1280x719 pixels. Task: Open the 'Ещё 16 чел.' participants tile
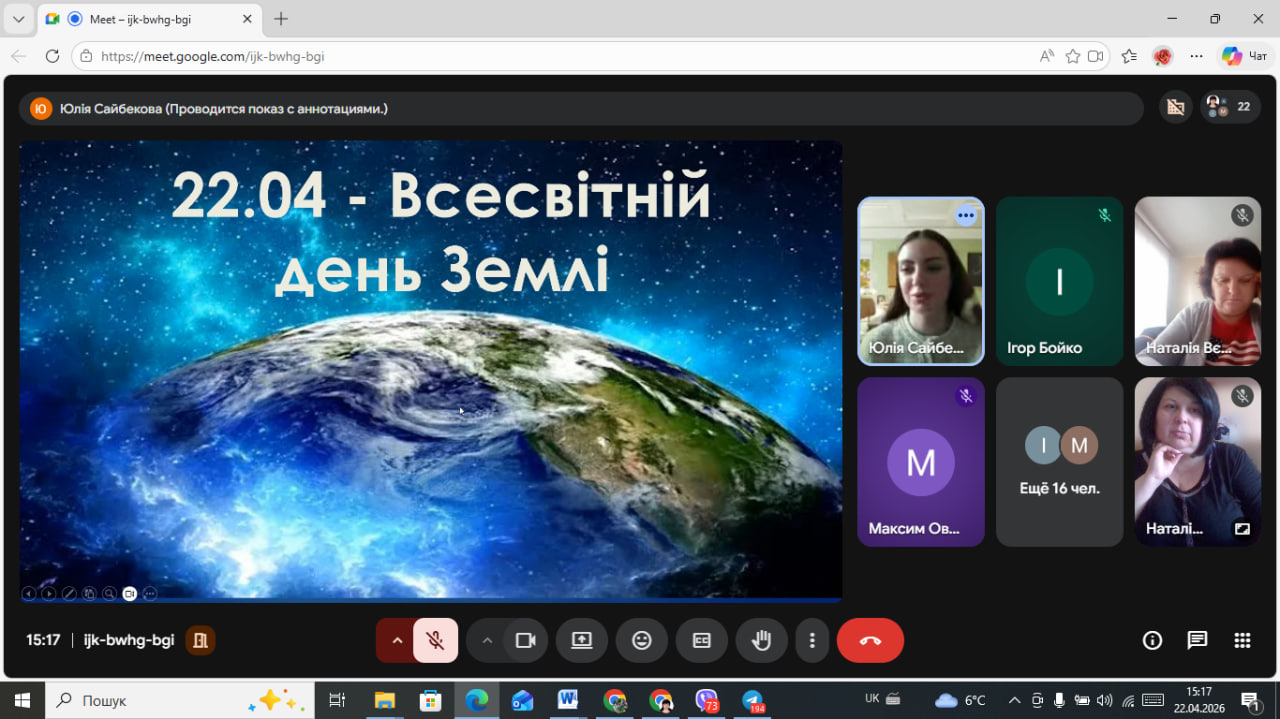coord(1060,462)
